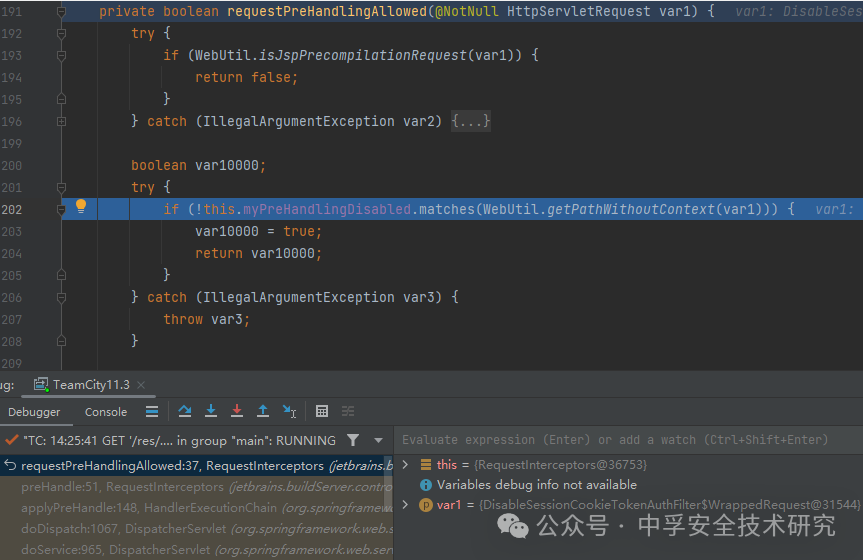Screen dimensions: 863x560
Task: Click the @NotNull annotation in method signature
Action: click(x=467, y=11)
